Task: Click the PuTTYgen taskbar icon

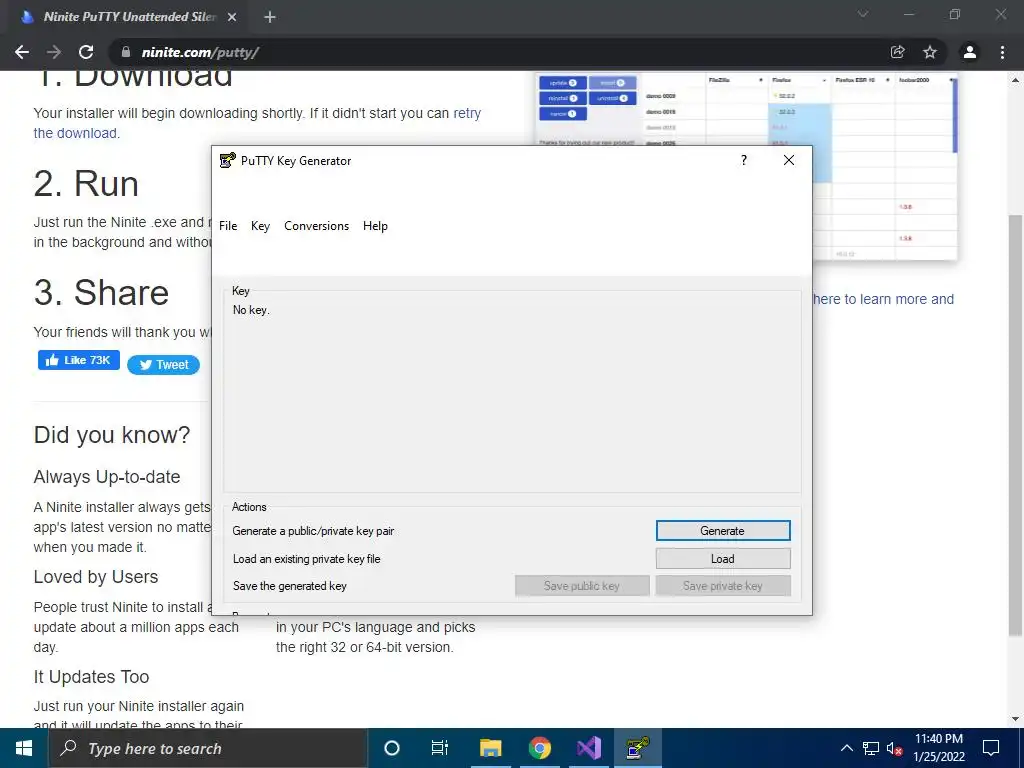Action: 638,748
